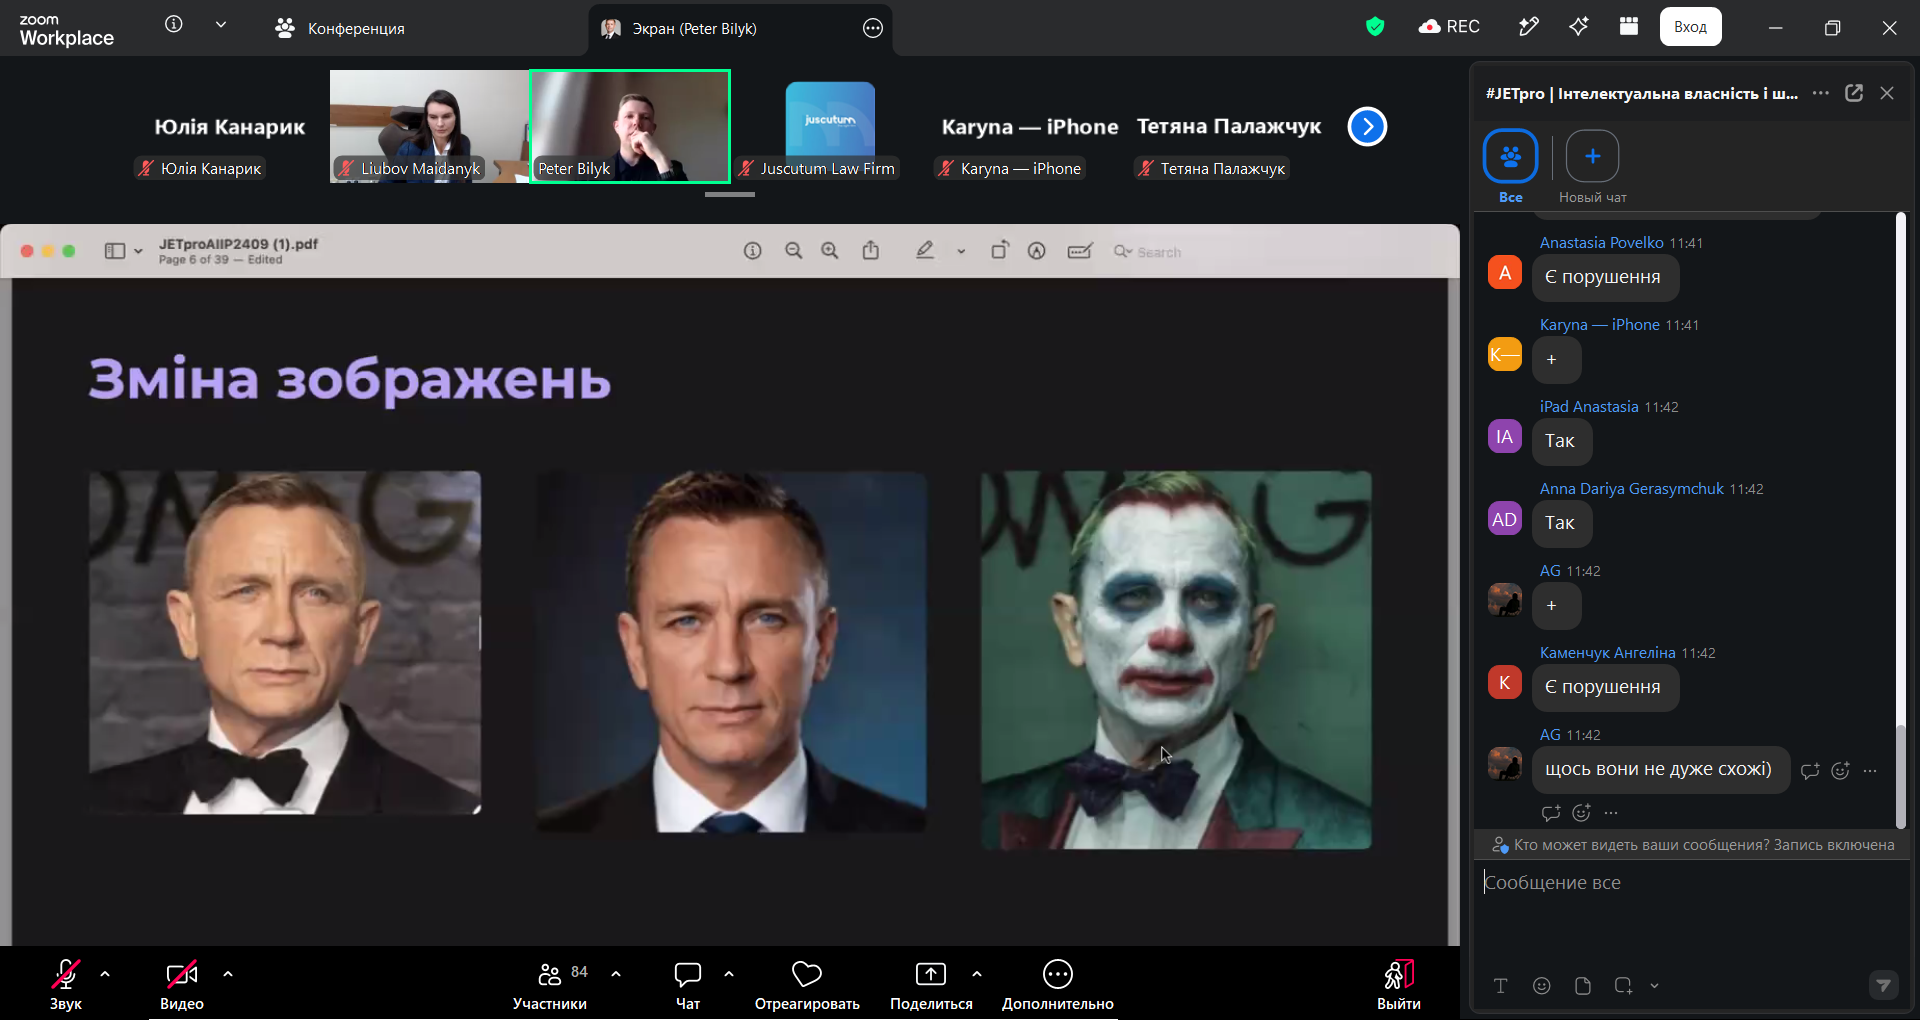This screenshot has width=1920, height=1020.
Task: Open Отреагировать reactions menu
Action: (807, 984)
